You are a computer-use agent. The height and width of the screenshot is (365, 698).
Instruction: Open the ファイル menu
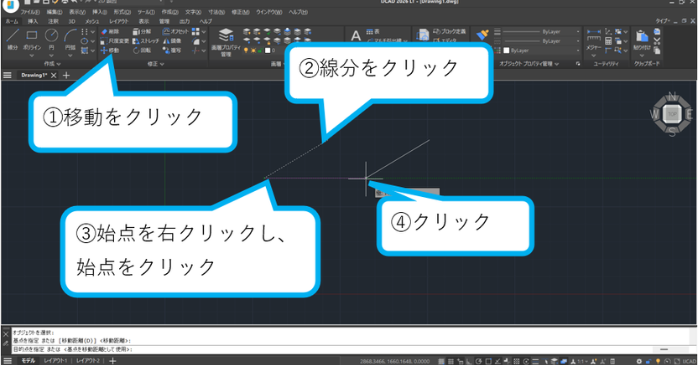30,12
